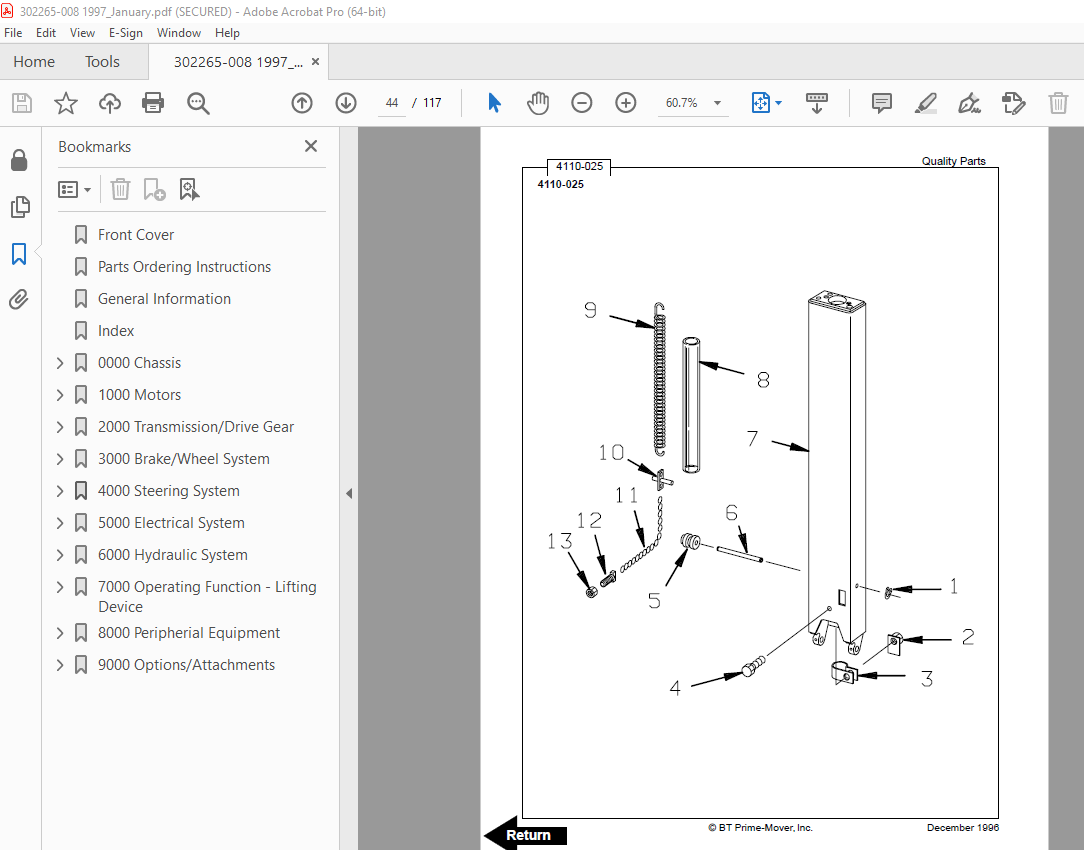The width and height of the screenshot is (1084, 850).
Task: Open the bookmarks options dropdown
Action: (x=75, y=189)
